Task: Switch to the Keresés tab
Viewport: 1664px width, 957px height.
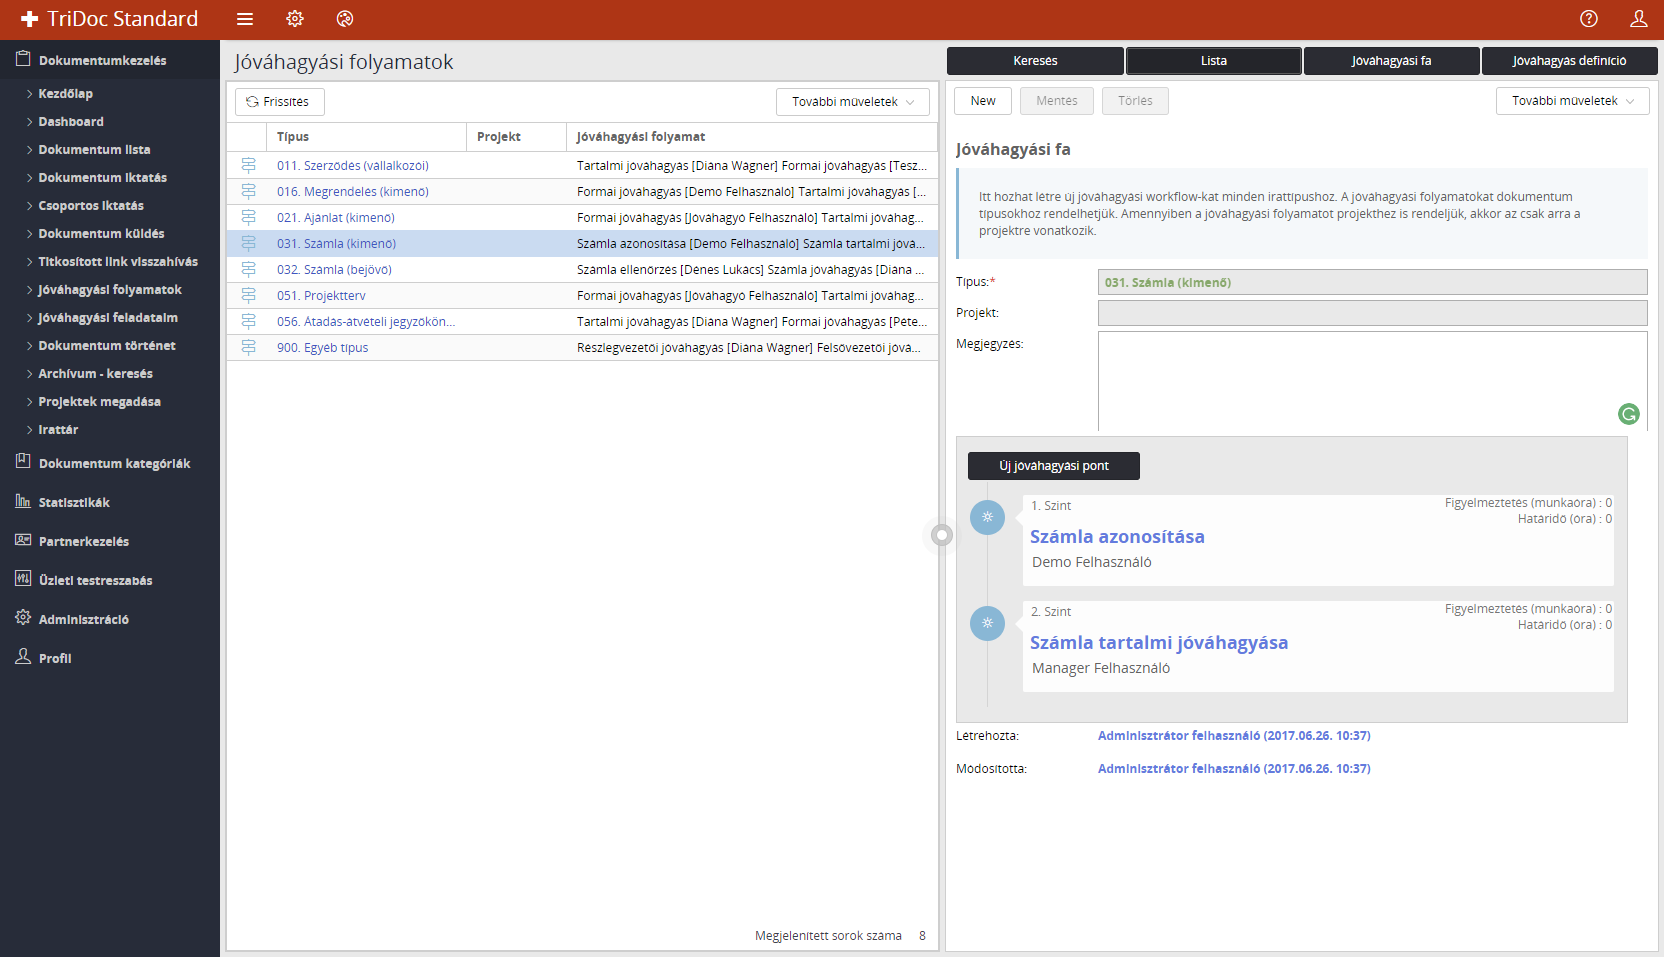Action: 1035,61
